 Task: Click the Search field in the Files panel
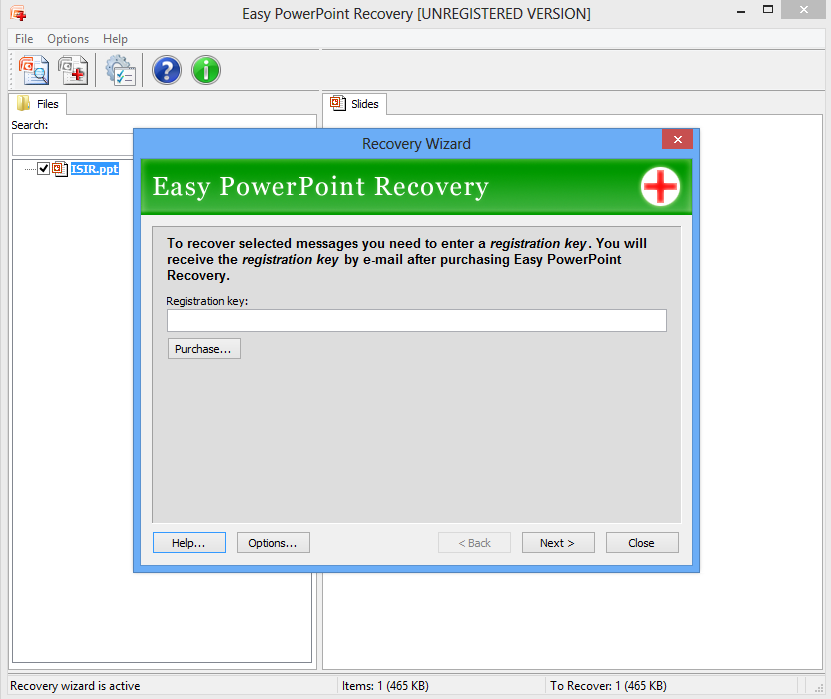(73, 144)
